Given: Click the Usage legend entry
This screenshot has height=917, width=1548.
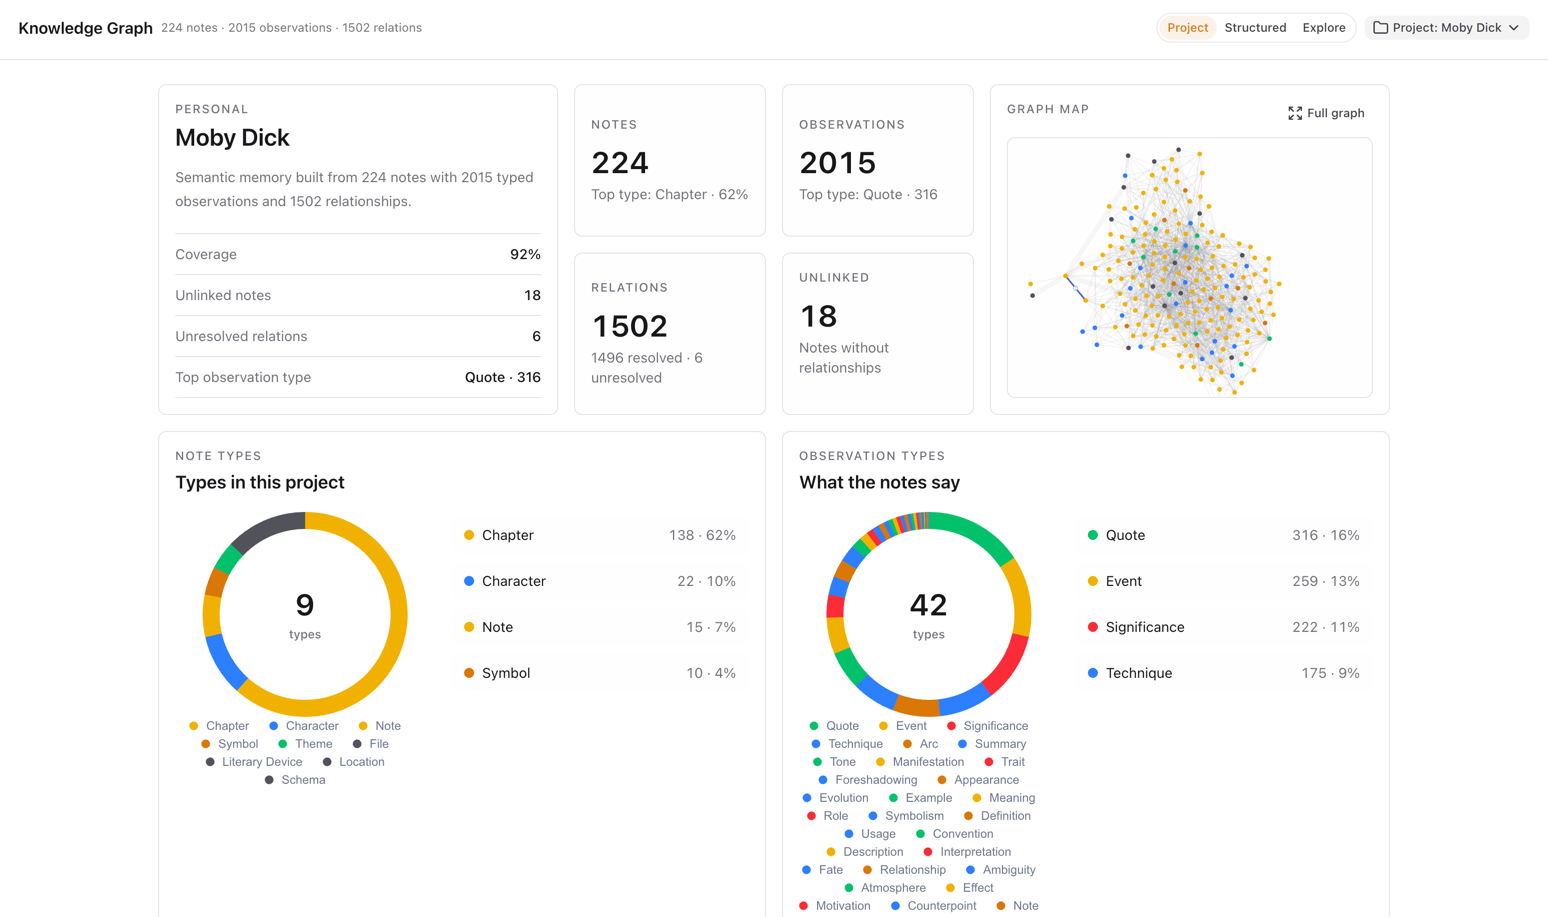Looking at the screenshot, I should 870,834.
